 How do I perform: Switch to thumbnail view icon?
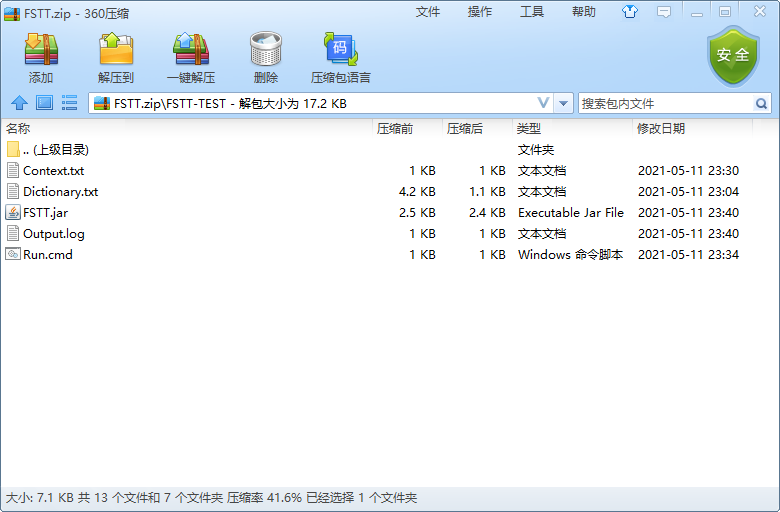click(44, 103)
